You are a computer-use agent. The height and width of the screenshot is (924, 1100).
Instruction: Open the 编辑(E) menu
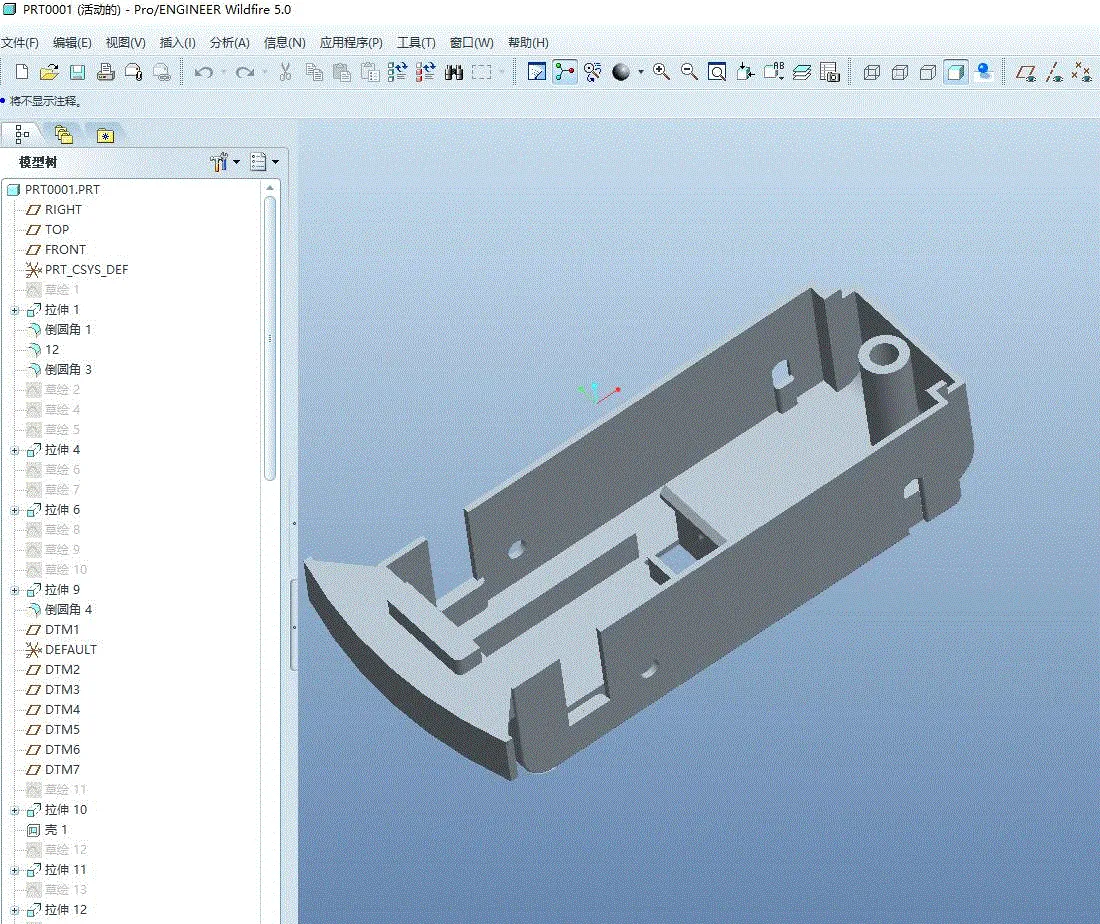pyautogui.click(x=72, y=43)
